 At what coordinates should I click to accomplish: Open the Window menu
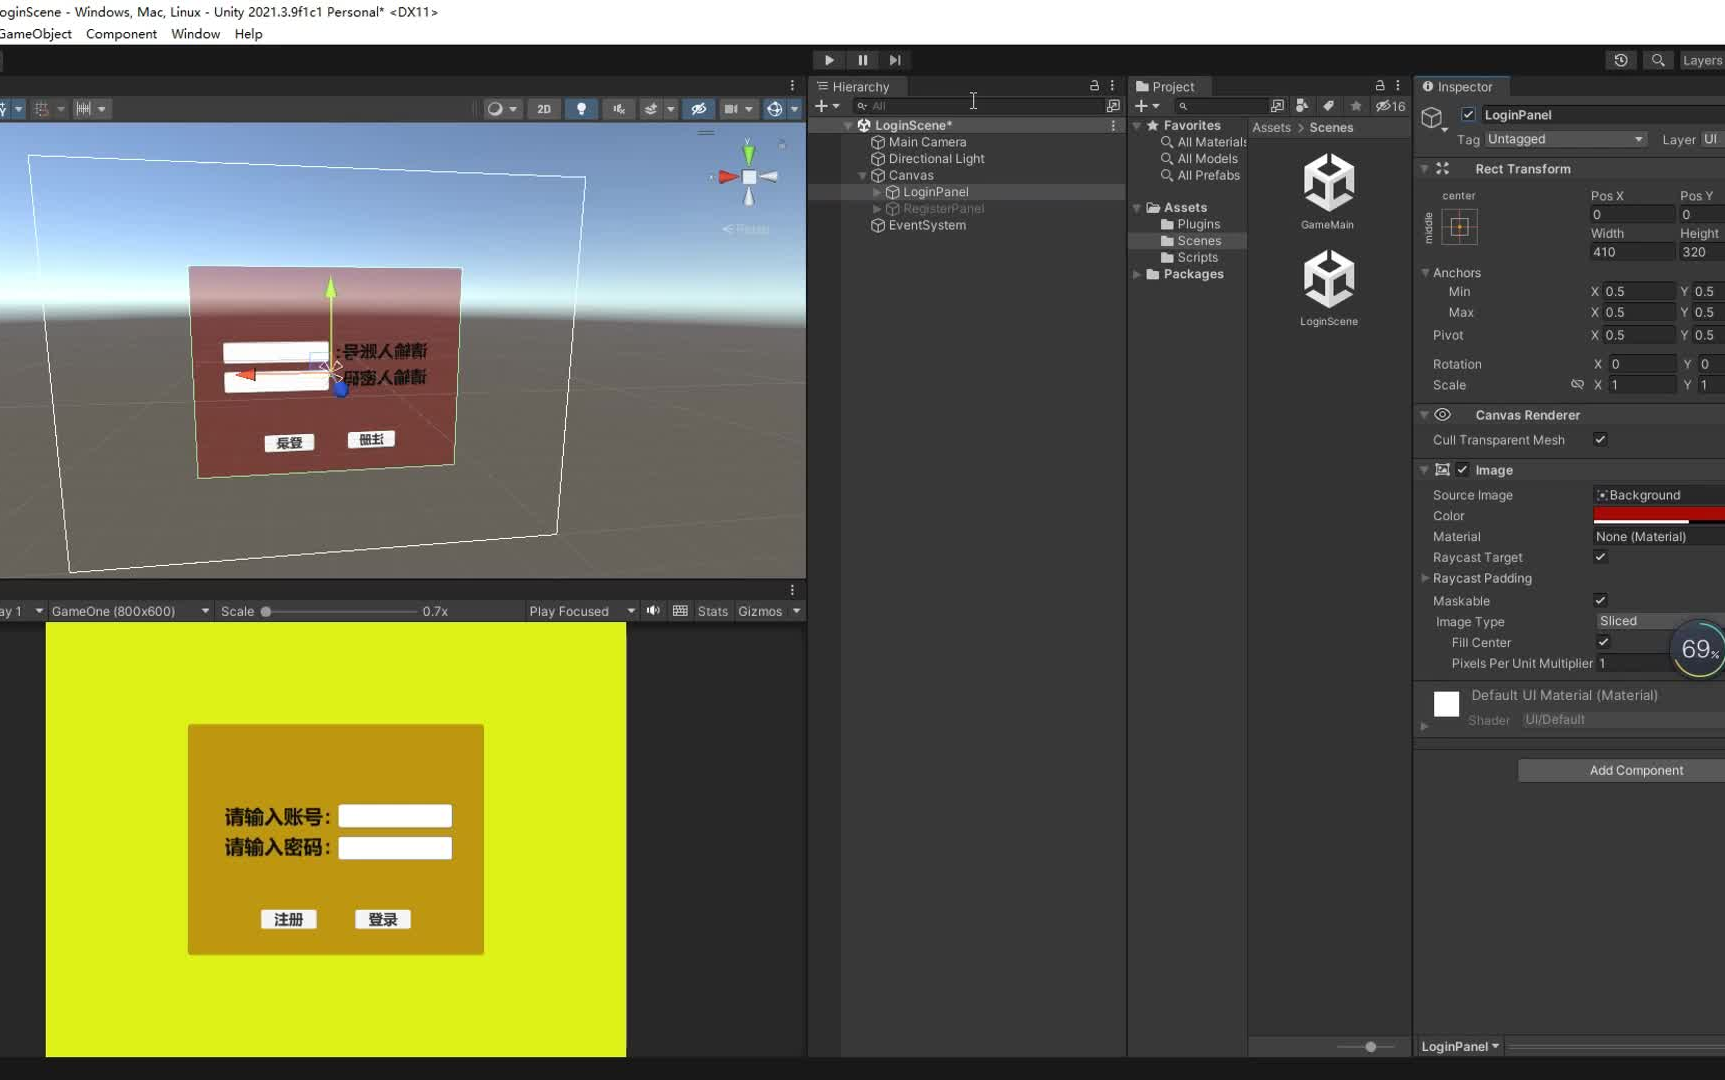[195, 33]
